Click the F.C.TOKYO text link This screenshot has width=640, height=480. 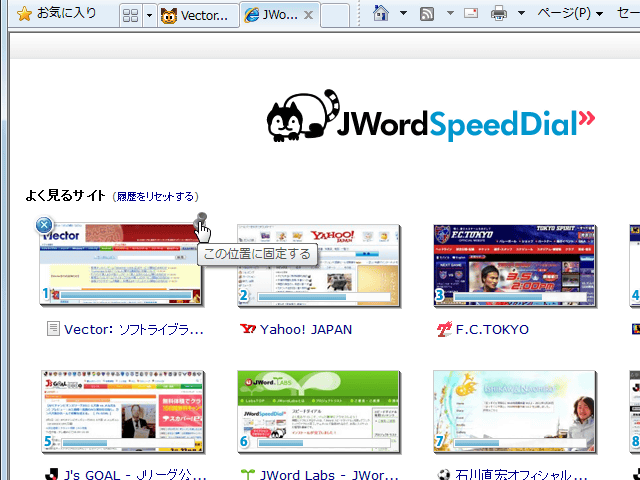pyautogui.click(x=492, y=329)
